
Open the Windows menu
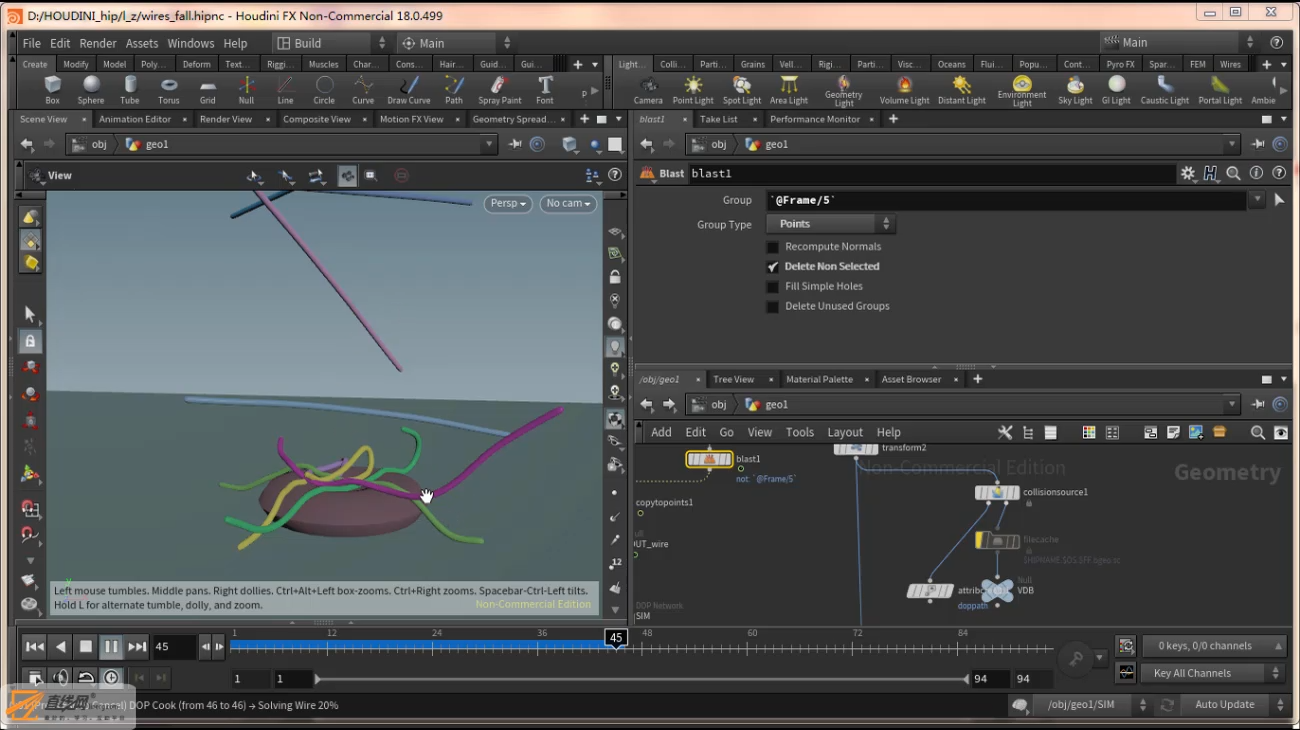pyautogui.click(x=191, y=43)
